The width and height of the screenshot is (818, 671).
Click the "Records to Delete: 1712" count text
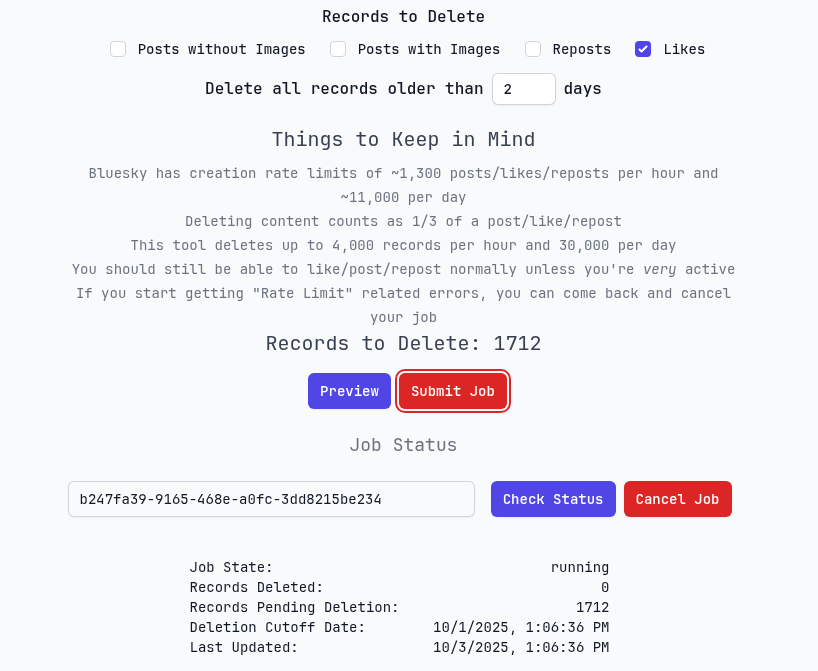[403, 343]
